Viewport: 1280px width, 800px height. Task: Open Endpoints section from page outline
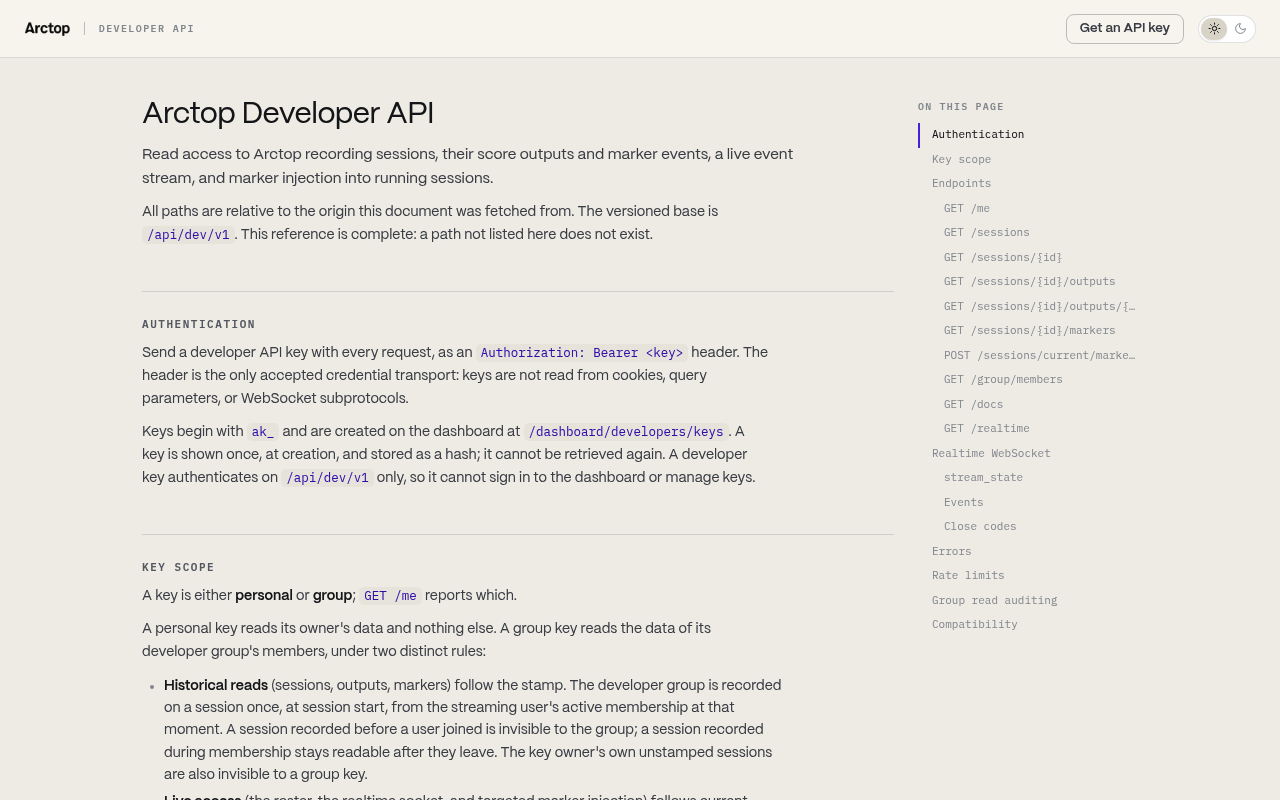961,184
